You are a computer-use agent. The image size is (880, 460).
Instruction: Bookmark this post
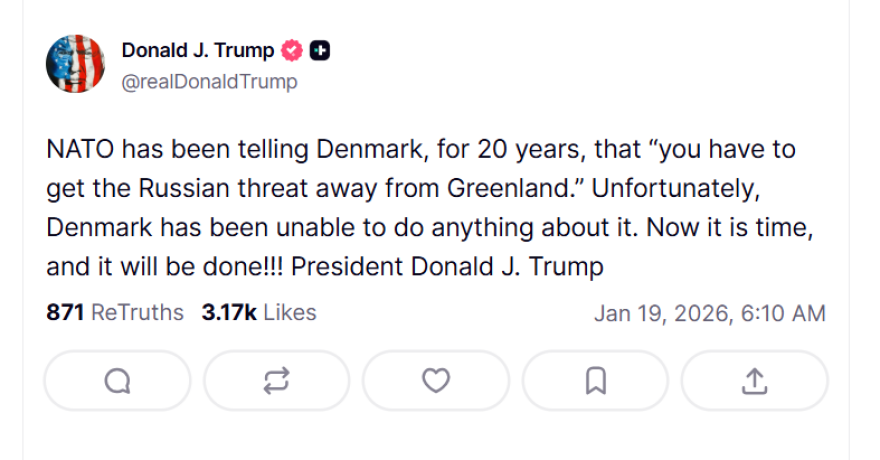[x=595, y=381]
